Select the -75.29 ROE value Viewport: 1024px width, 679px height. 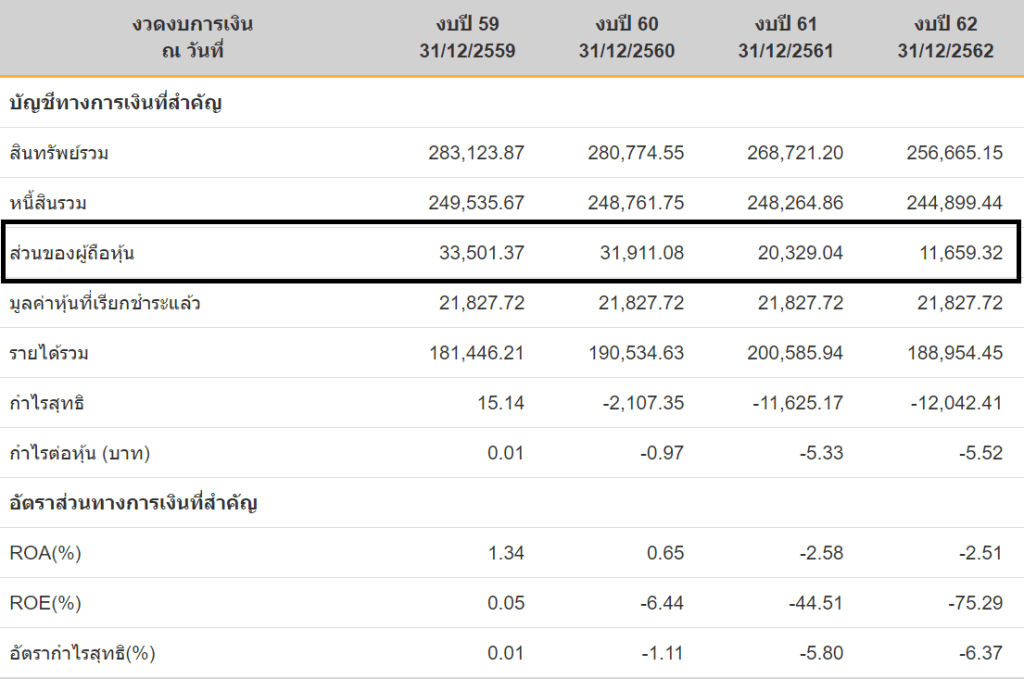974,603
